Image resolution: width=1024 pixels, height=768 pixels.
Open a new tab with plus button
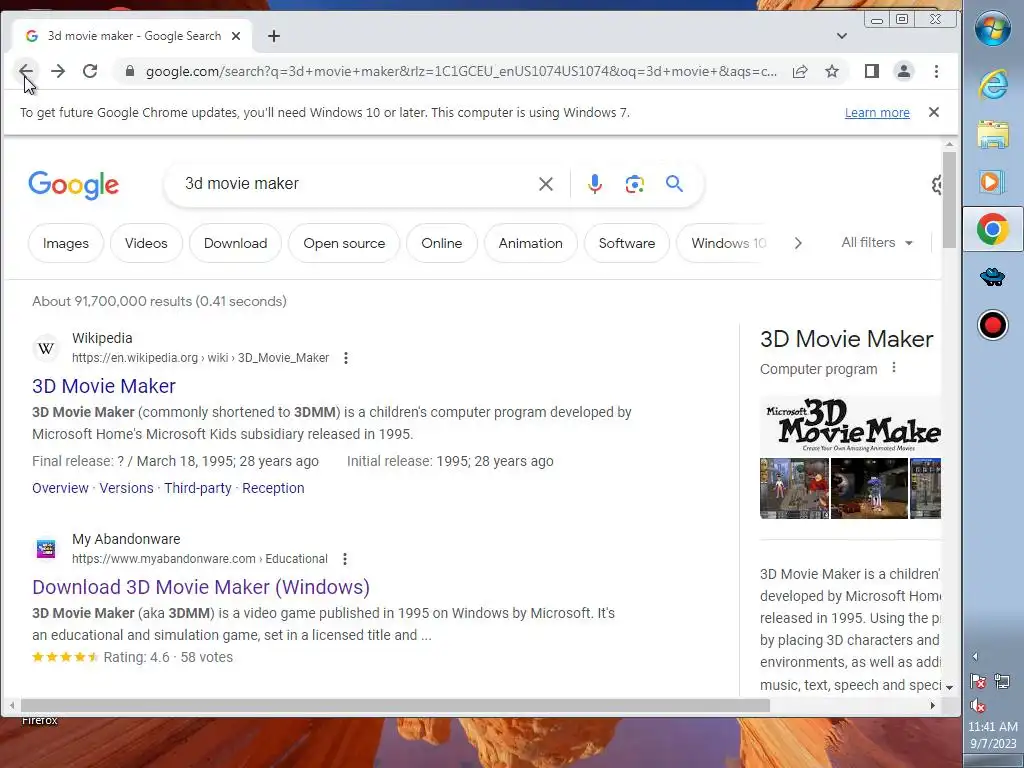[x=274, y=36]
